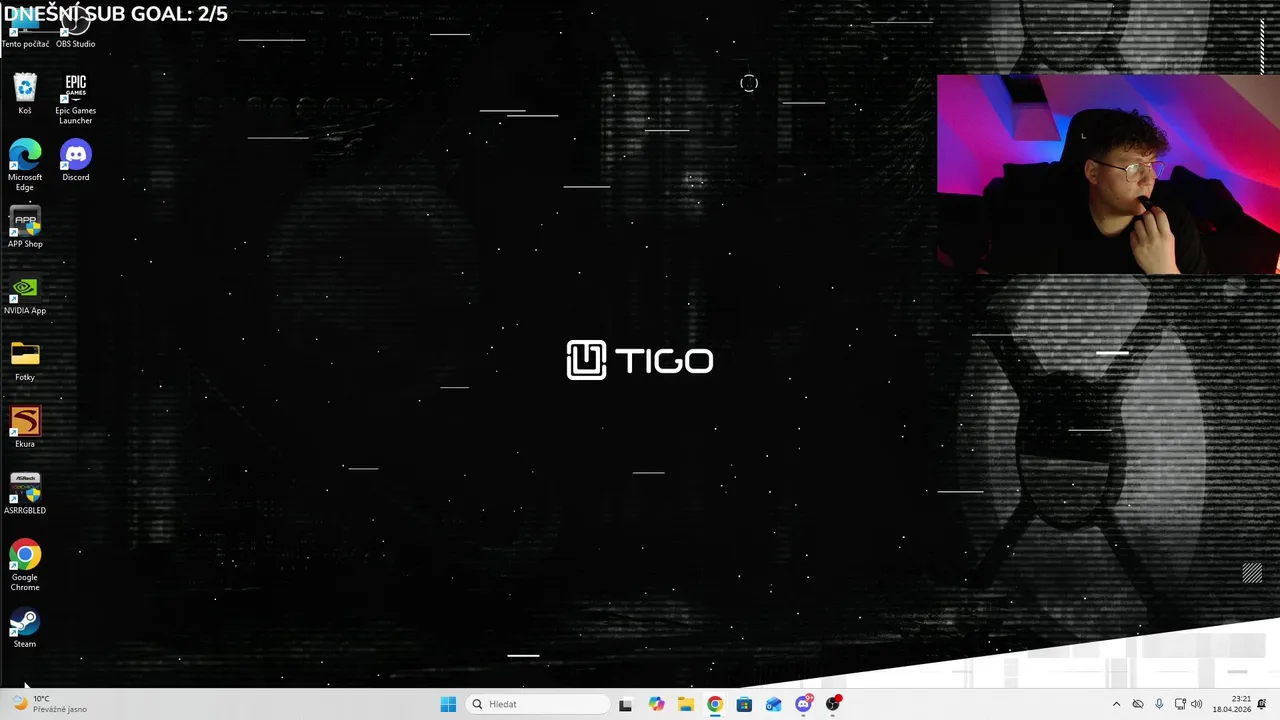Open Microsoft Store from the taskbar
This screenshot has width=1280, height=720.
pos(744,704)
